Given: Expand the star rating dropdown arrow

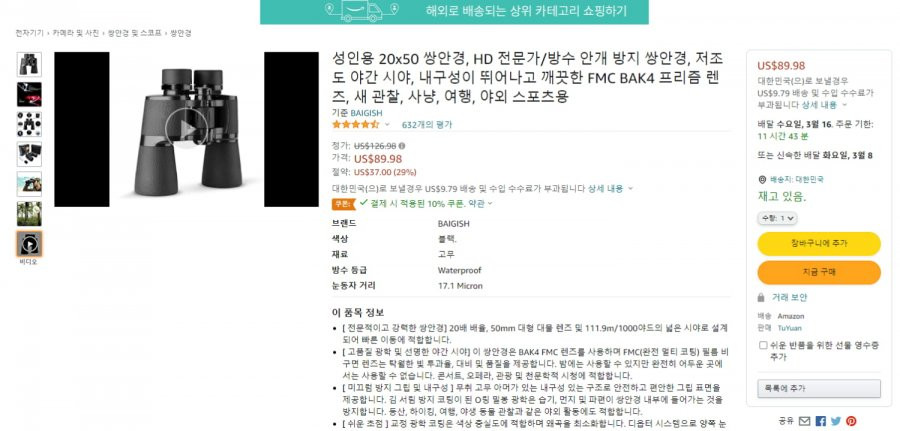Looking at the screenshot, I should [x=387, y=125].
